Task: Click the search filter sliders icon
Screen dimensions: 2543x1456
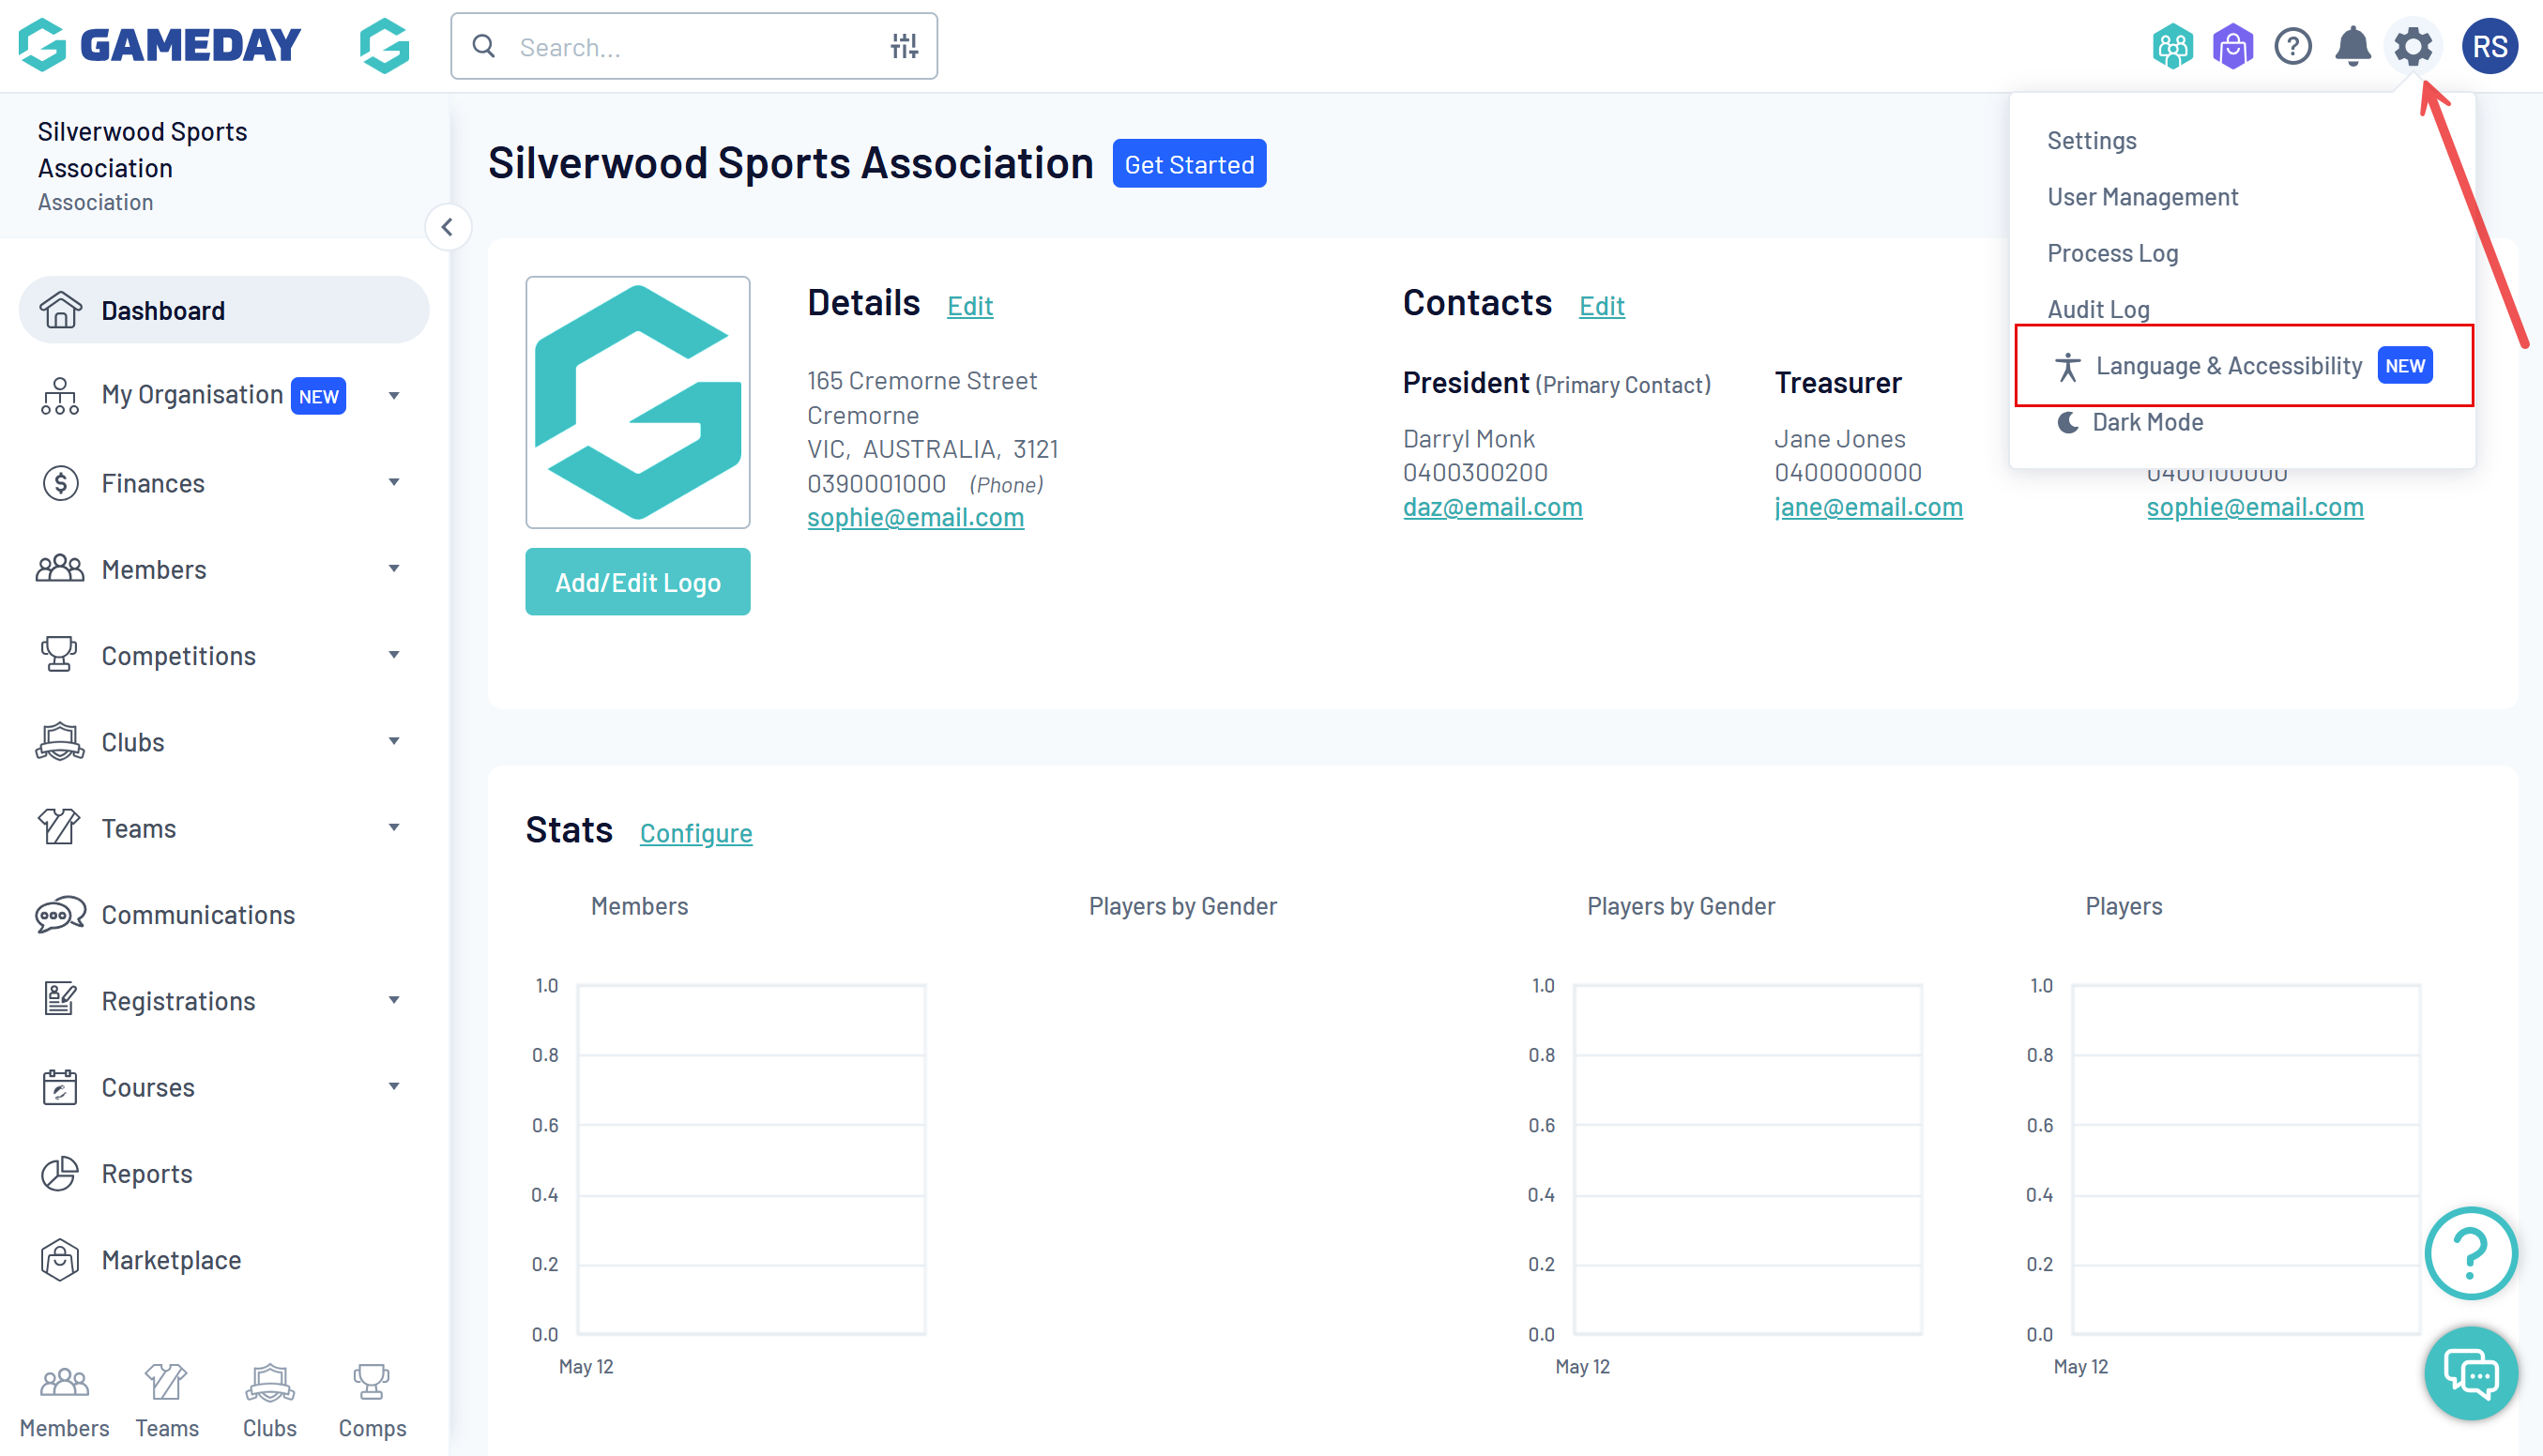Action: coord(904,46)
